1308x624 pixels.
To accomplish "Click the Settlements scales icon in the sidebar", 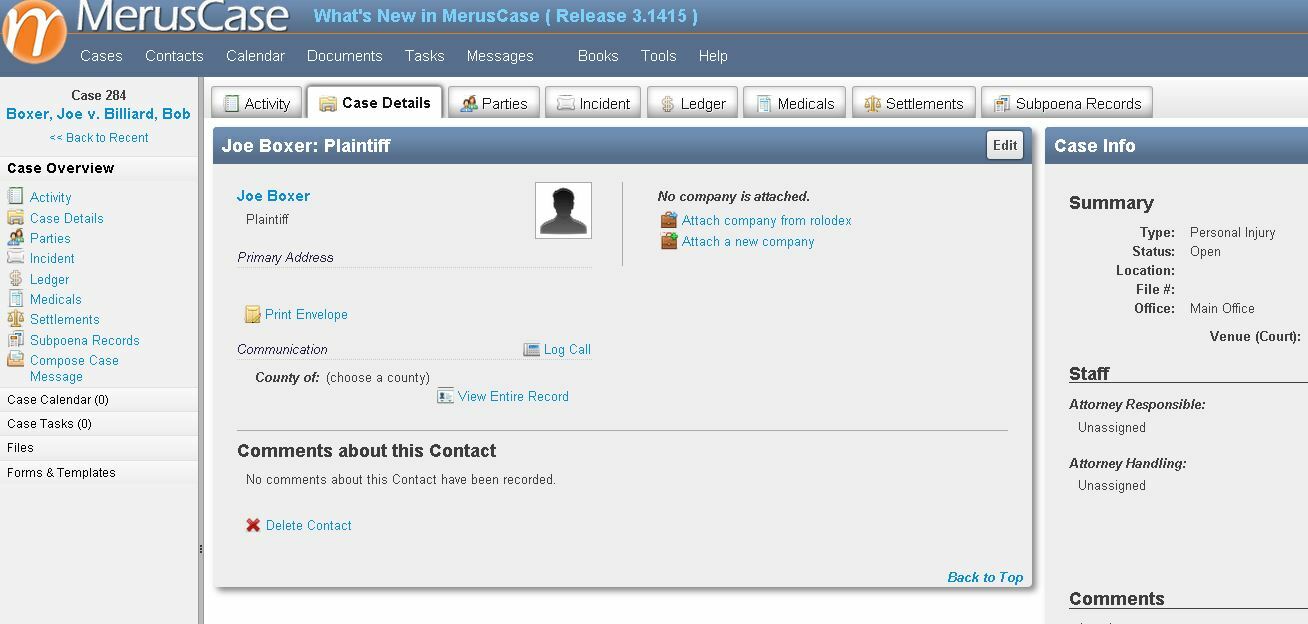I will (x=14, y=320).
